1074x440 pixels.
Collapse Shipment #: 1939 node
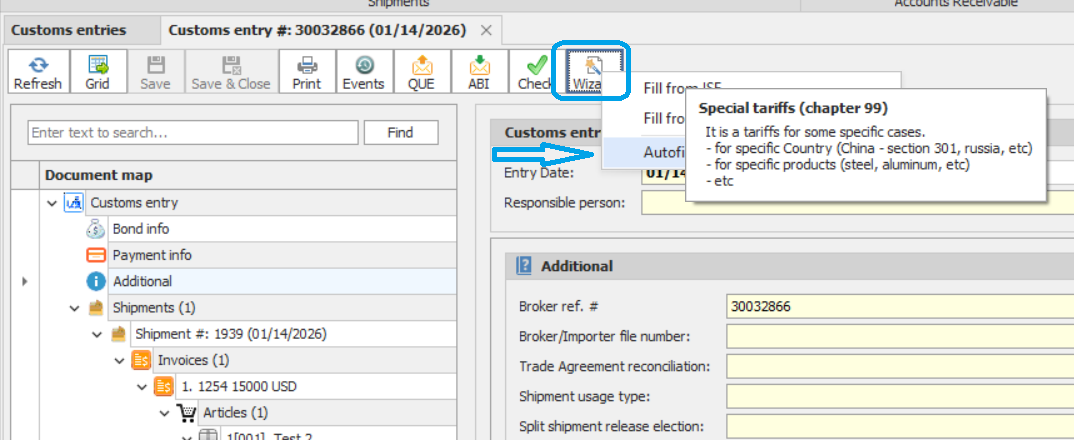coord(97,334)
